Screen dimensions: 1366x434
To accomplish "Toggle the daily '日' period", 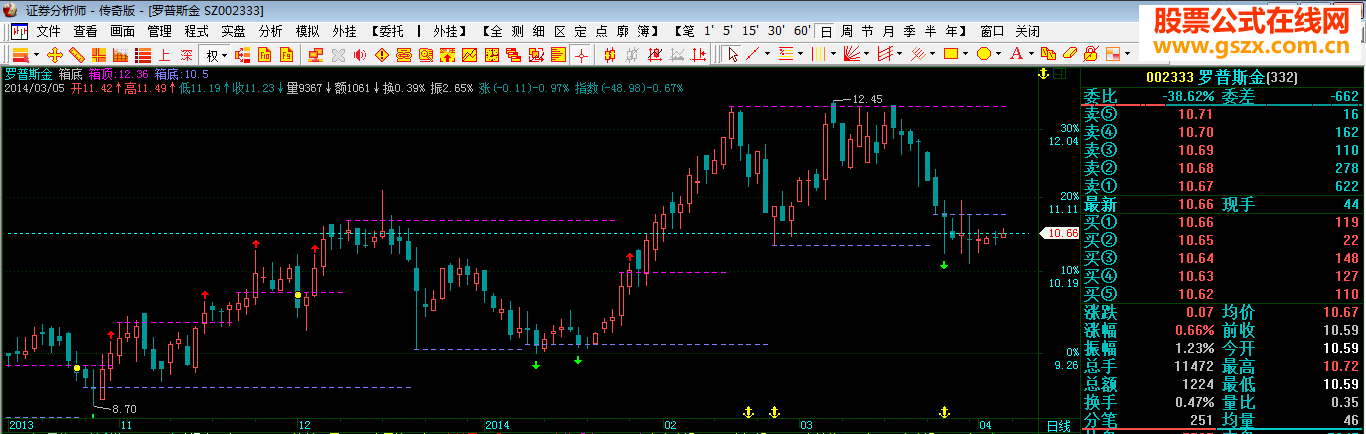I will pyautogui.click(x=826, y=31).
